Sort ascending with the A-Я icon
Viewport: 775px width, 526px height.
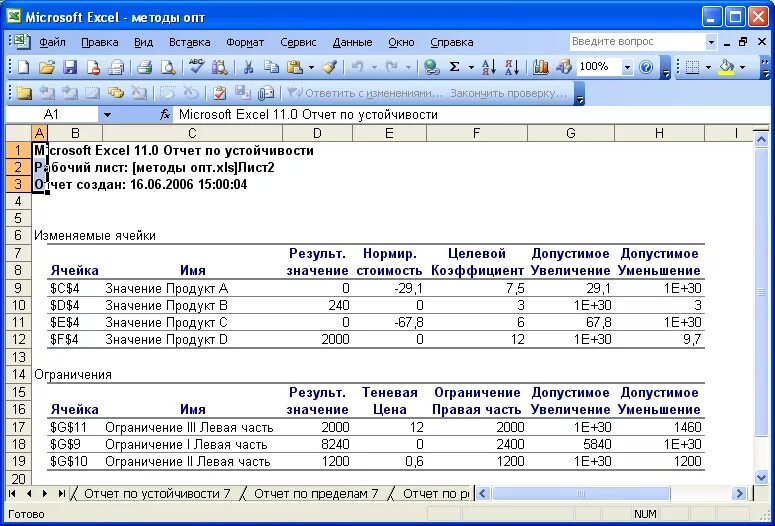pyautogui.click(x=489, y=67)
